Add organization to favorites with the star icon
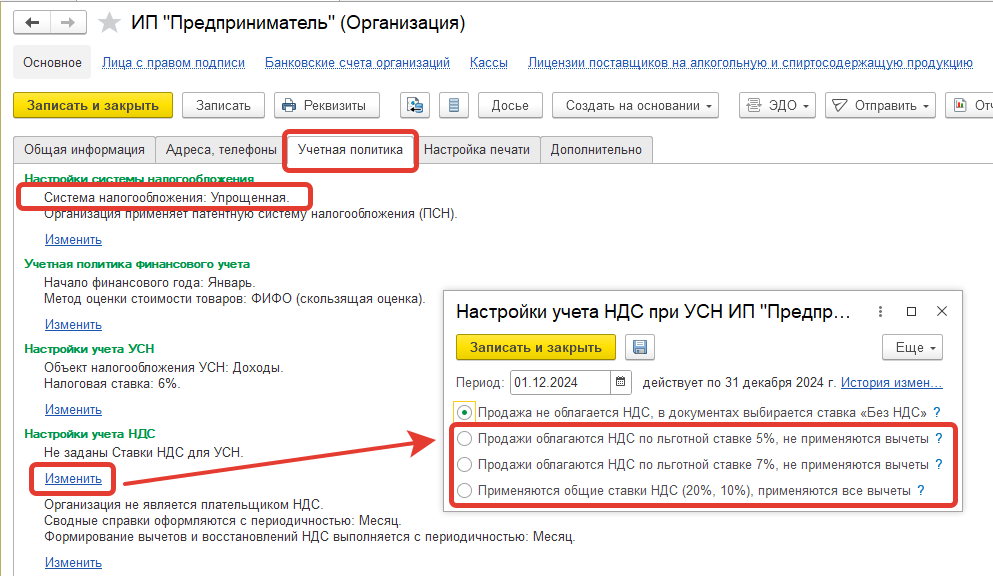This screenshot has height=576, width=993. pos(108,21)
